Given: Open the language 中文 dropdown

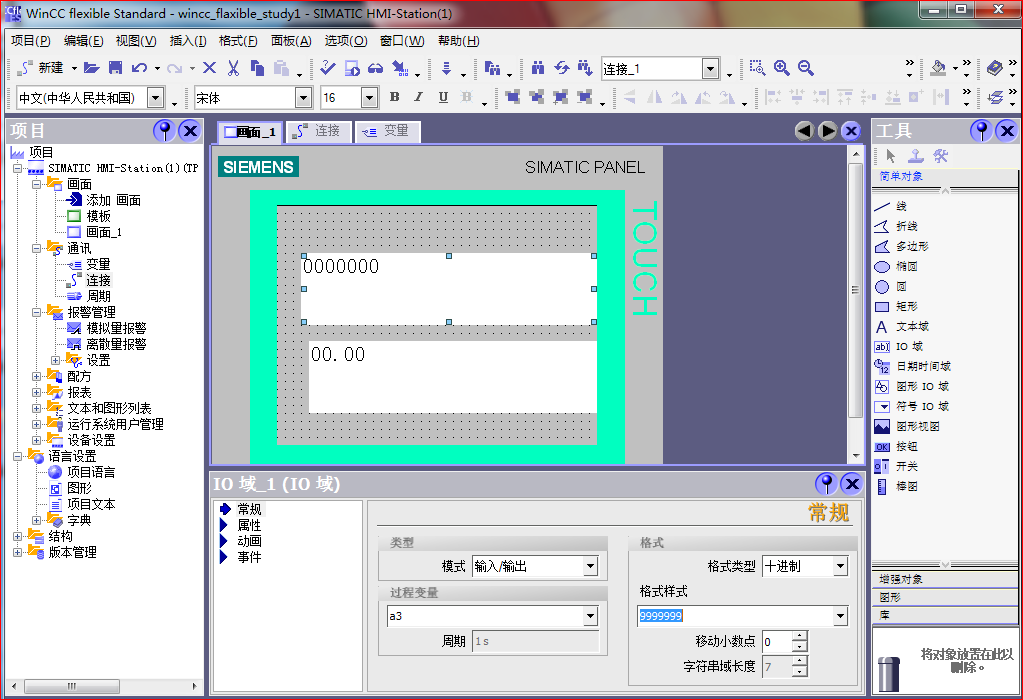Looking at the screenshot, I should (155, 98).
